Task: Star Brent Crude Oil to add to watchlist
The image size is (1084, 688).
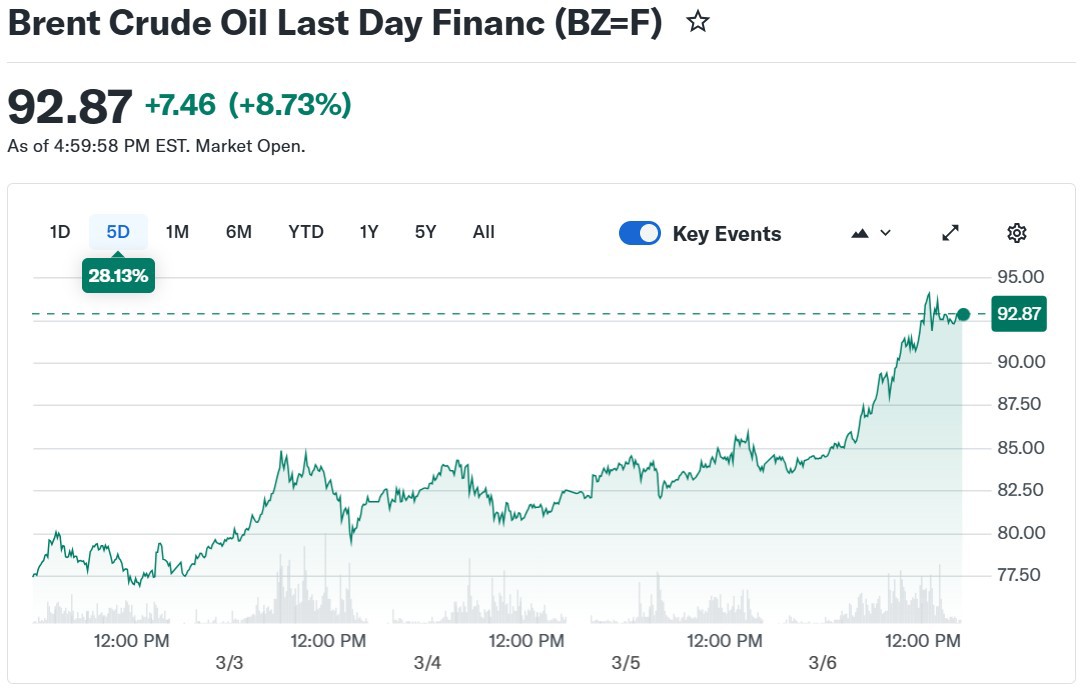Action: click(698, 23)
